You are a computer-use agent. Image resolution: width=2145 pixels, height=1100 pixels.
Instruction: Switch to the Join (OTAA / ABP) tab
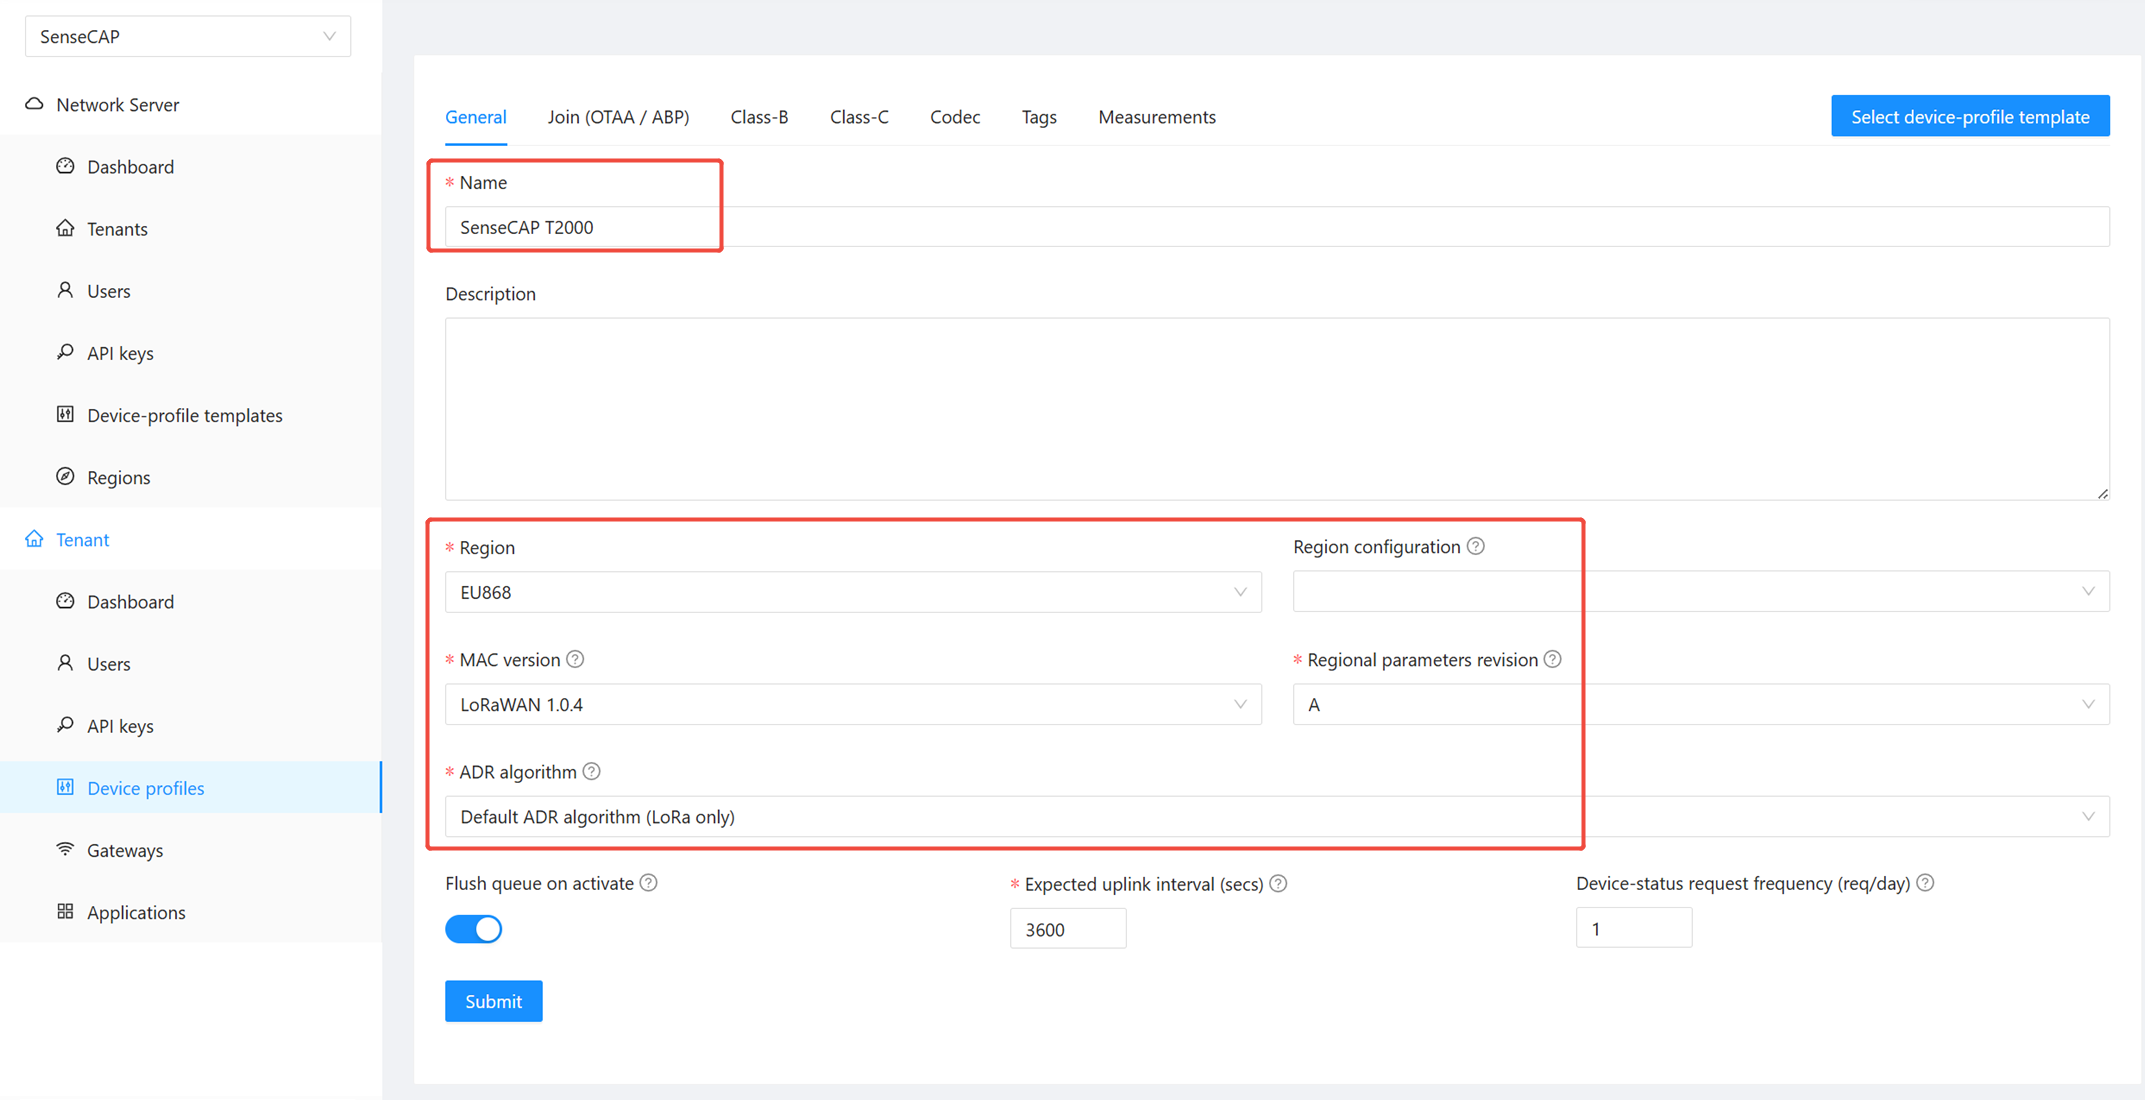(618, 117)
